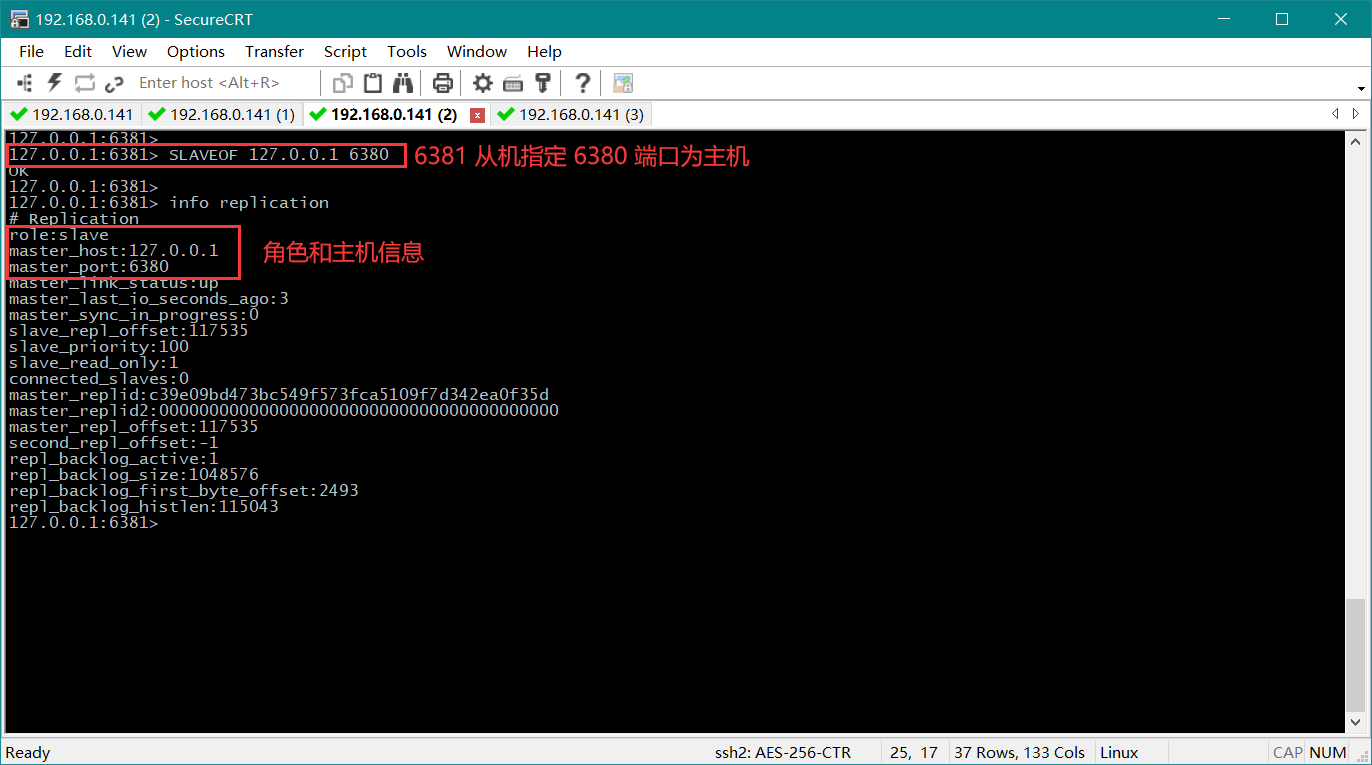Open Session Options gear icon

click(x=483, y=83)
